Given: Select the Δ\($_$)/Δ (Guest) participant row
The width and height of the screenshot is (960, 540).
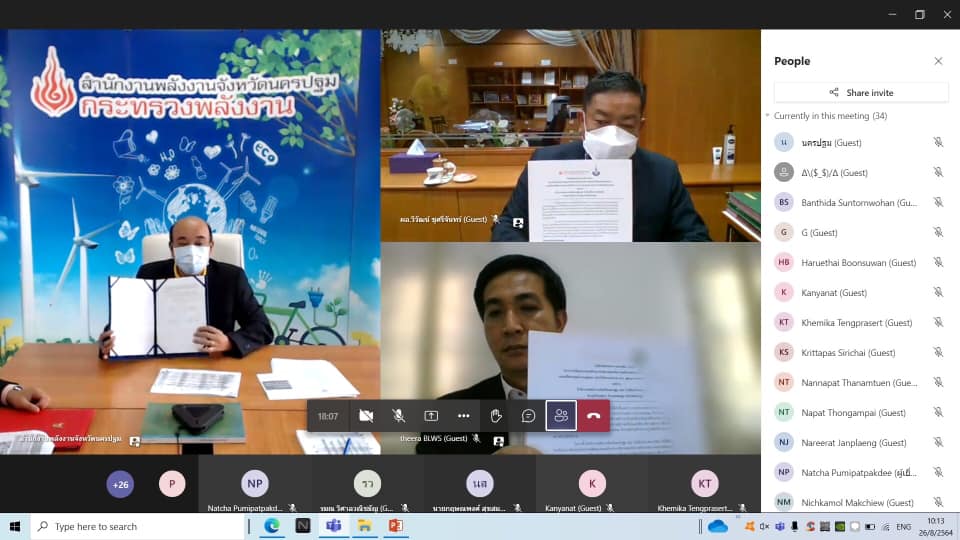Looking at the screenshot, I should tap(861, 173).
